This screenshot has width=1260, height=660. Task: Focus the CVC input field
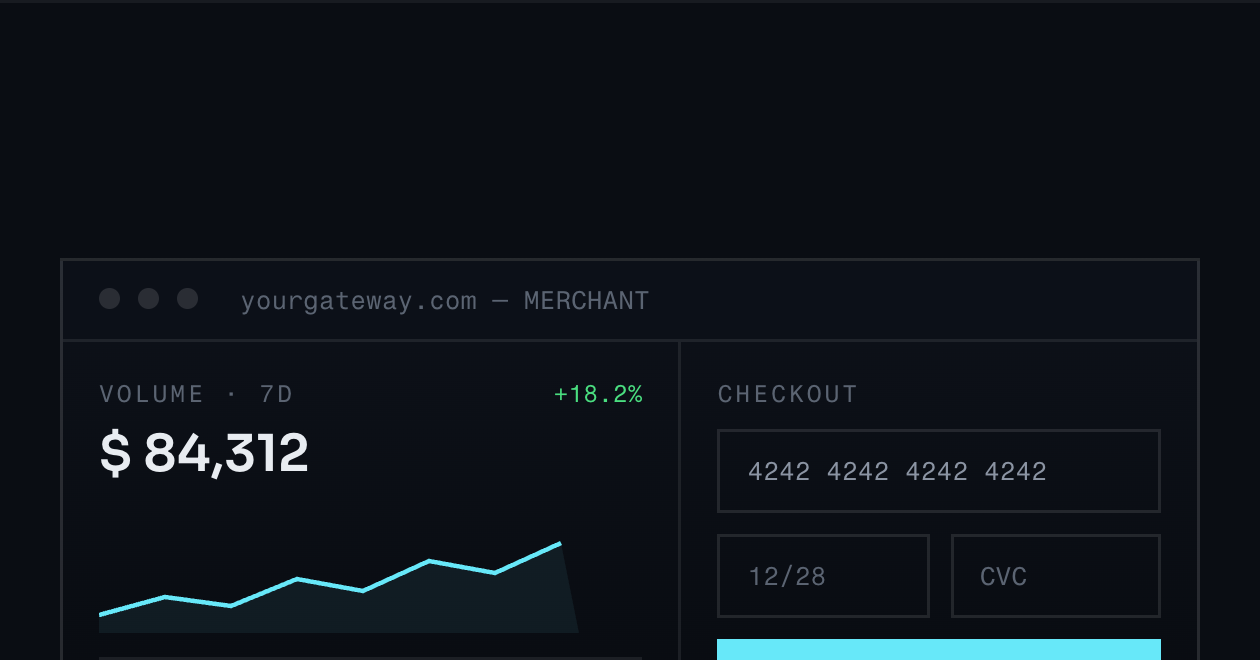pyautogui.click(x=1056, y=576)
